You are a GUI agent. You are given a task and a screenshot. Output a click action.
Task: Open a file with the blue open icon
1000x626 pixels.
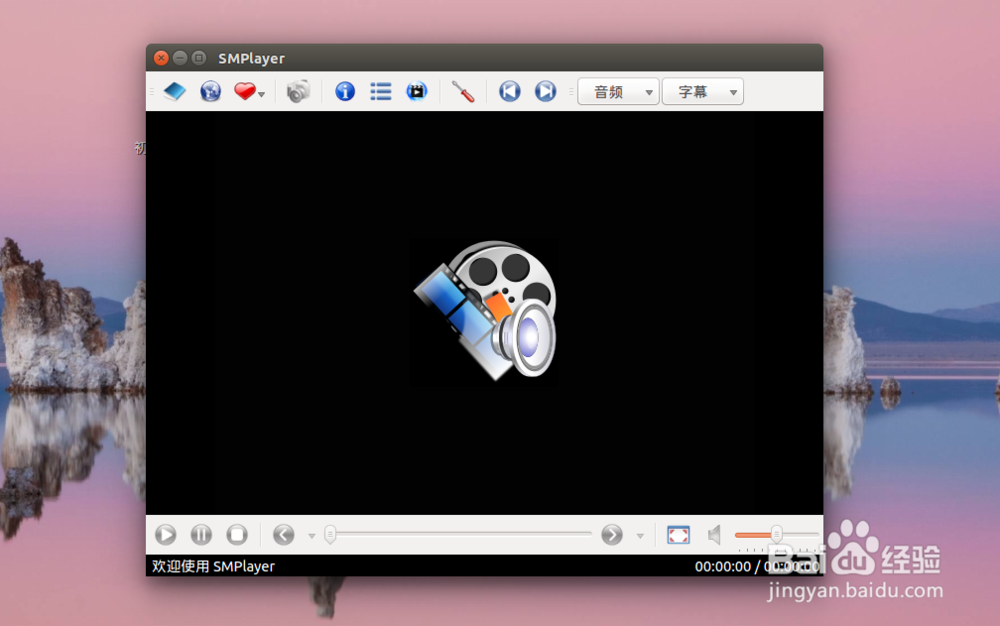(x=174, y=92)
